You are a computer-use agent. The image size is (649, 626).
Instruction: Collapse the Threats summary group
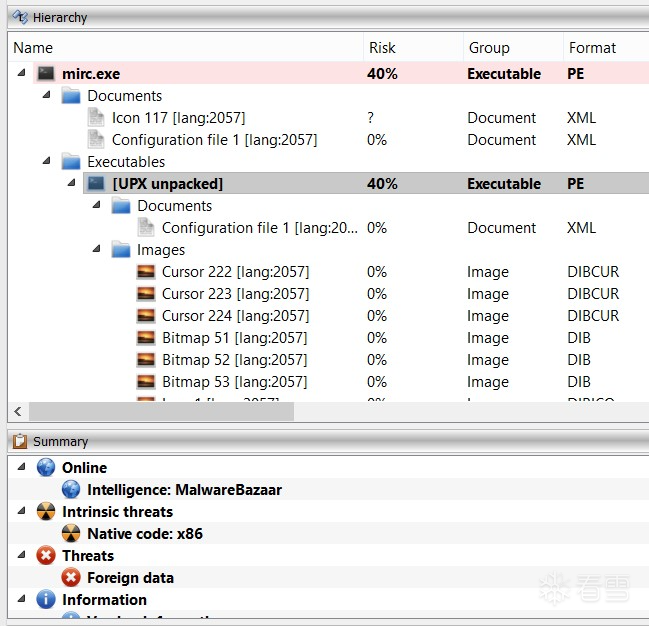coord(22,554)
